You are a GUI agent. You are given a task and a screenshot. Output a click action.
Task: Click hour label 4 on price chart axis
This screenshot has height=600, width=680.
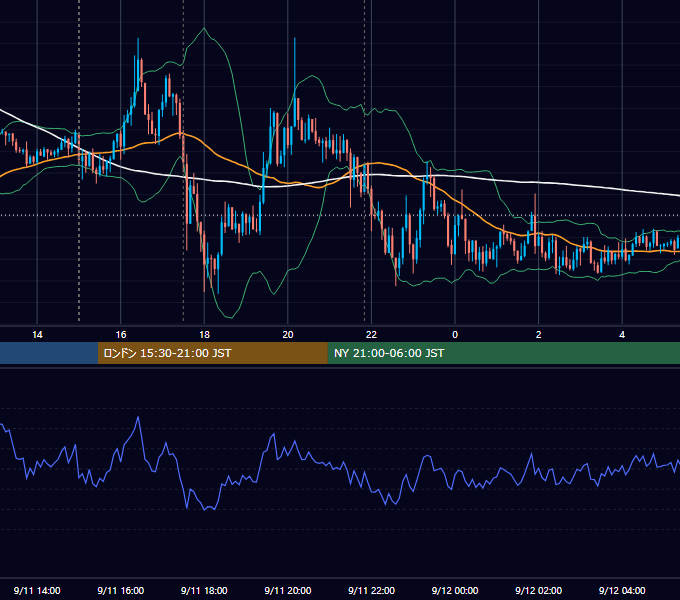coord(622,335)
